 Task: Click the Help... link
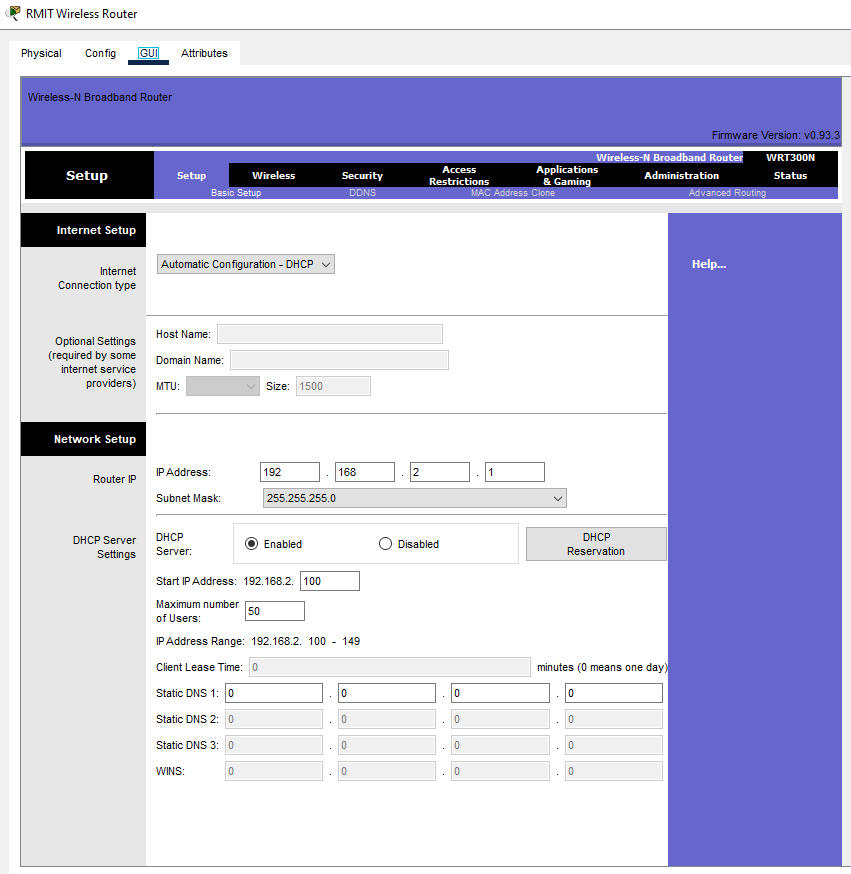pos(709,264)
